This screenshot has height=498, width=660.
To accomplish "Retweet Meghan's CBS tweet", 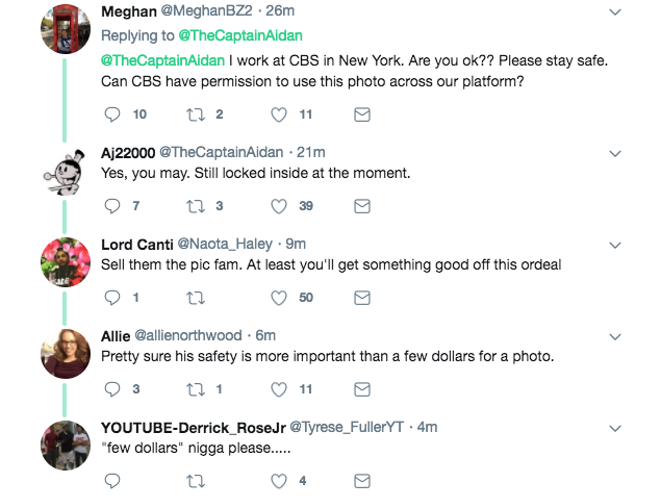I will [196, 115].
